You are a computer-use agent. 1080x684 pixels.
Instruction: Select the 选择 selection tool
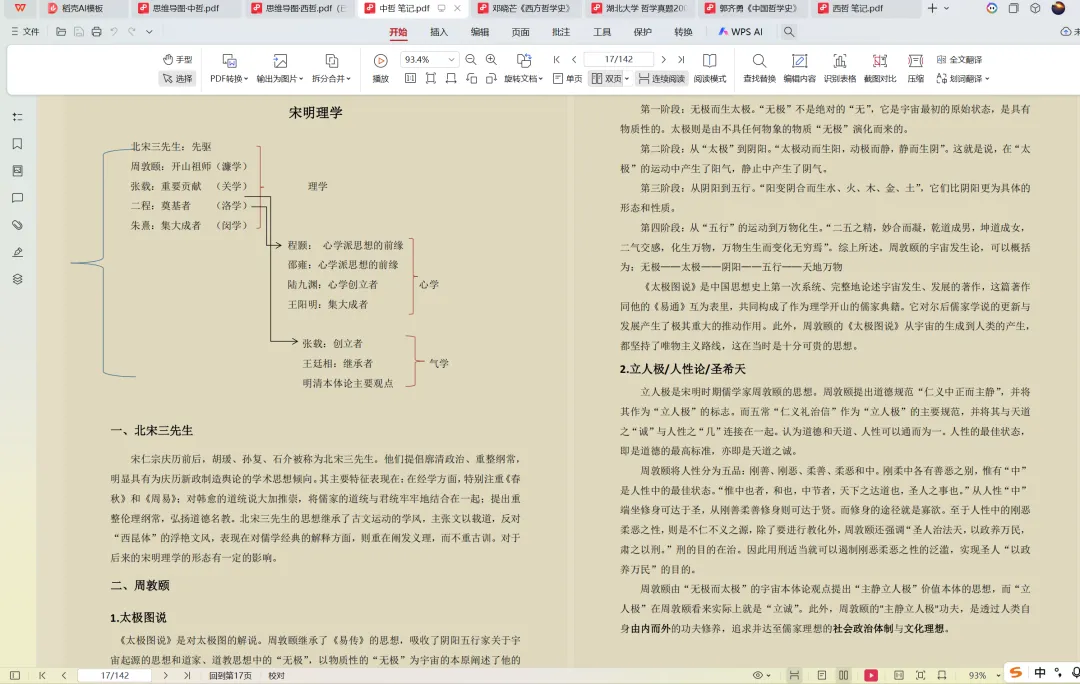pos(178,79)
